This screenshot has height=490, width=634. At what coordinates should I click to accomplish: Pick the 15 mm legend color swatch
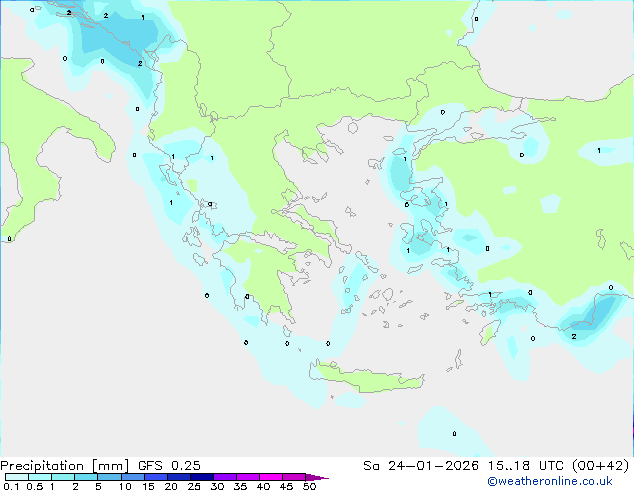156,477
